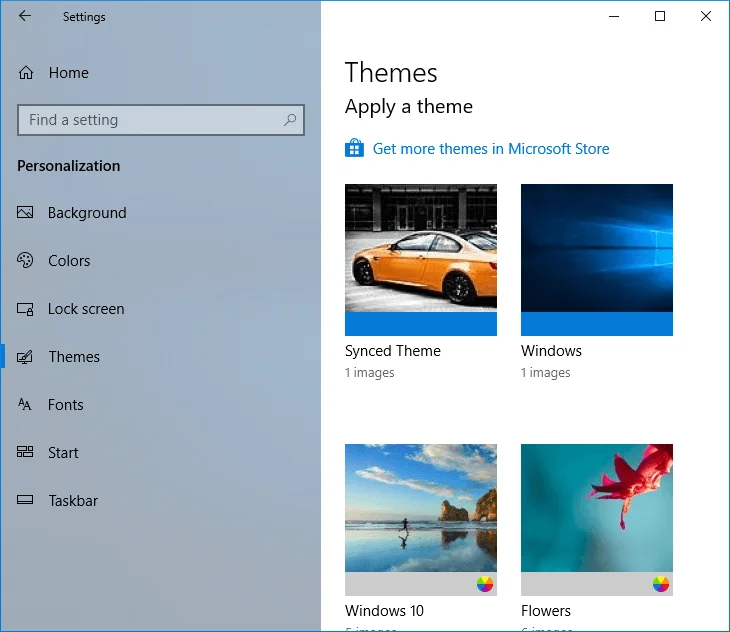Viewport: 730px width, 632px height.
Task: Click the Microsoft Store bag icon
Action: (x=354, y=148)
